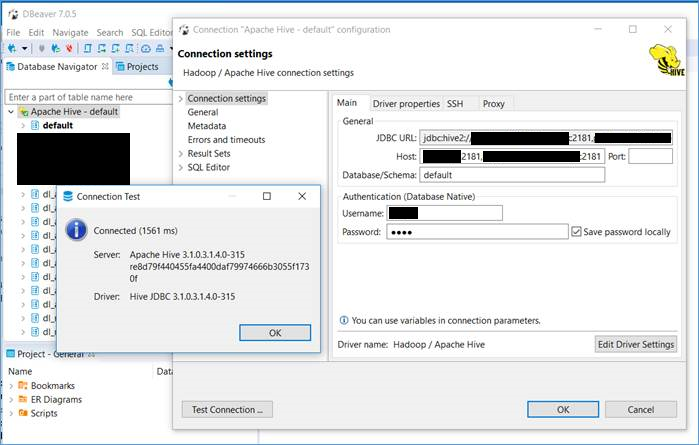
Task: Click the circular-arrow transaction toolbar icon
Action: [x=146, y=48]
